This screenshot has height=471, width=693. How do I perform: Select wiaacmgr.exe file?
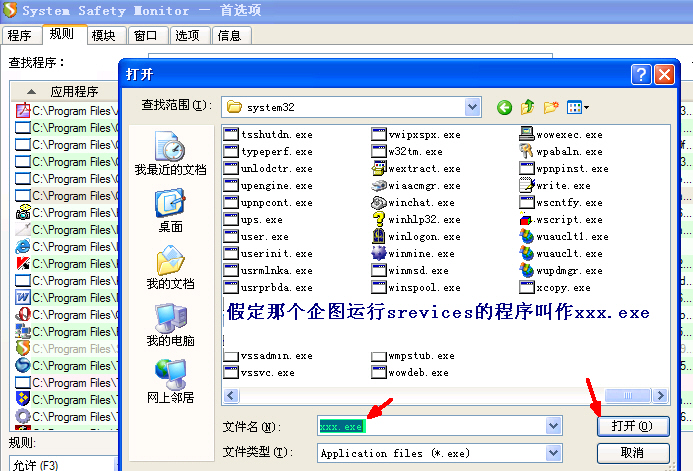coord(416,186)
